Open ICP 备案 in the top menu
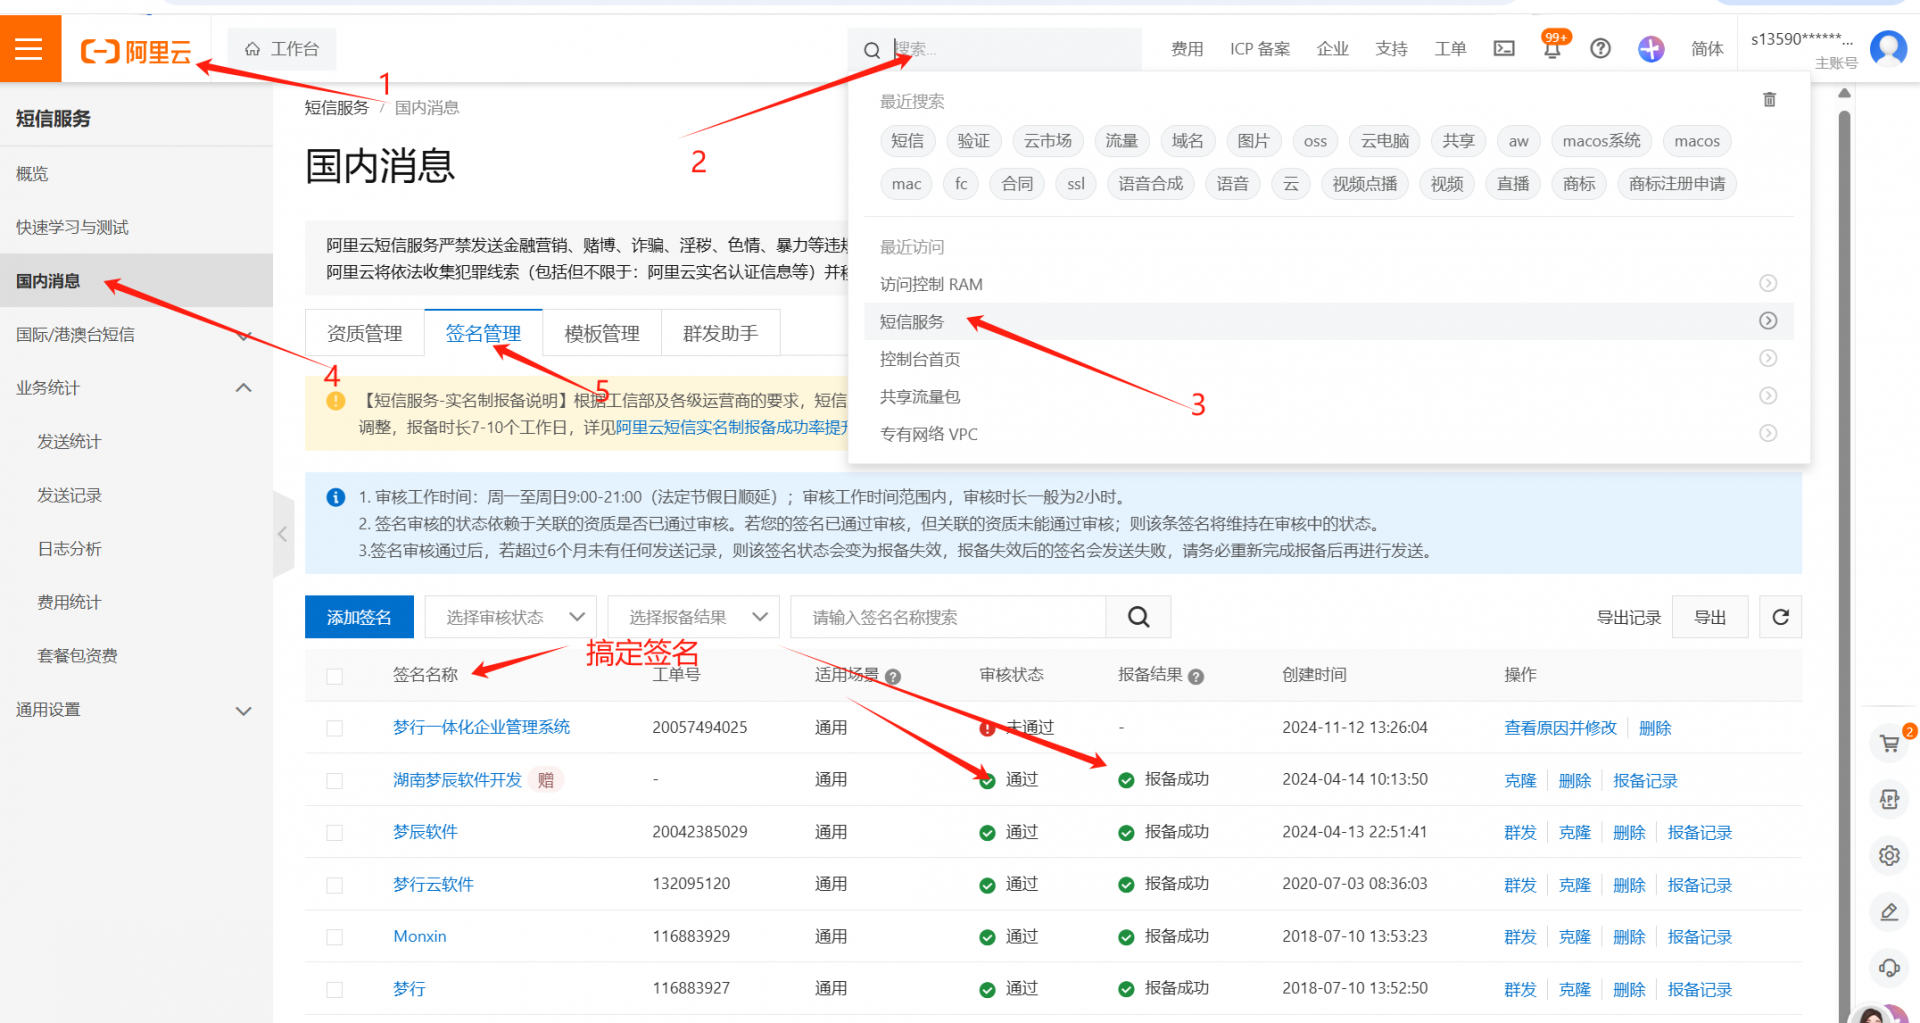The width and height of the screenshot is (1920, 1023). [1260, 49]
